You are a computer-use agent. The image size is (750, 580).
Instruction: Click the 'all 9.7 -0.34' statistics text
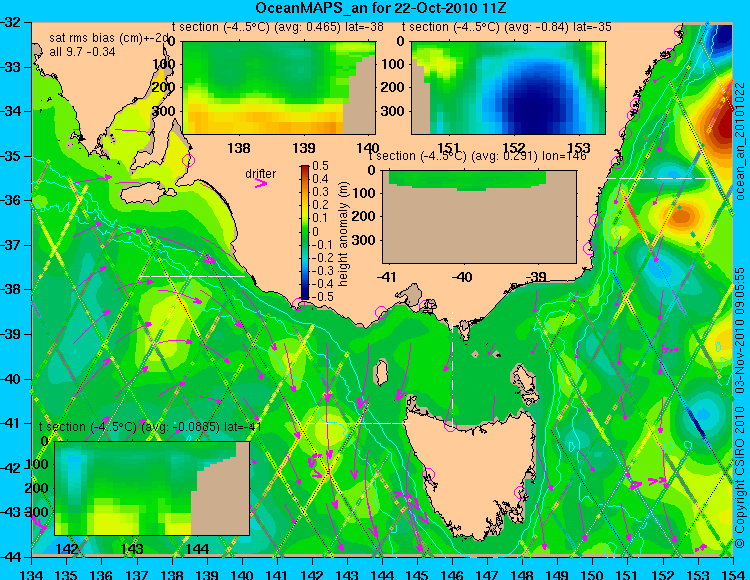[82, 52]
